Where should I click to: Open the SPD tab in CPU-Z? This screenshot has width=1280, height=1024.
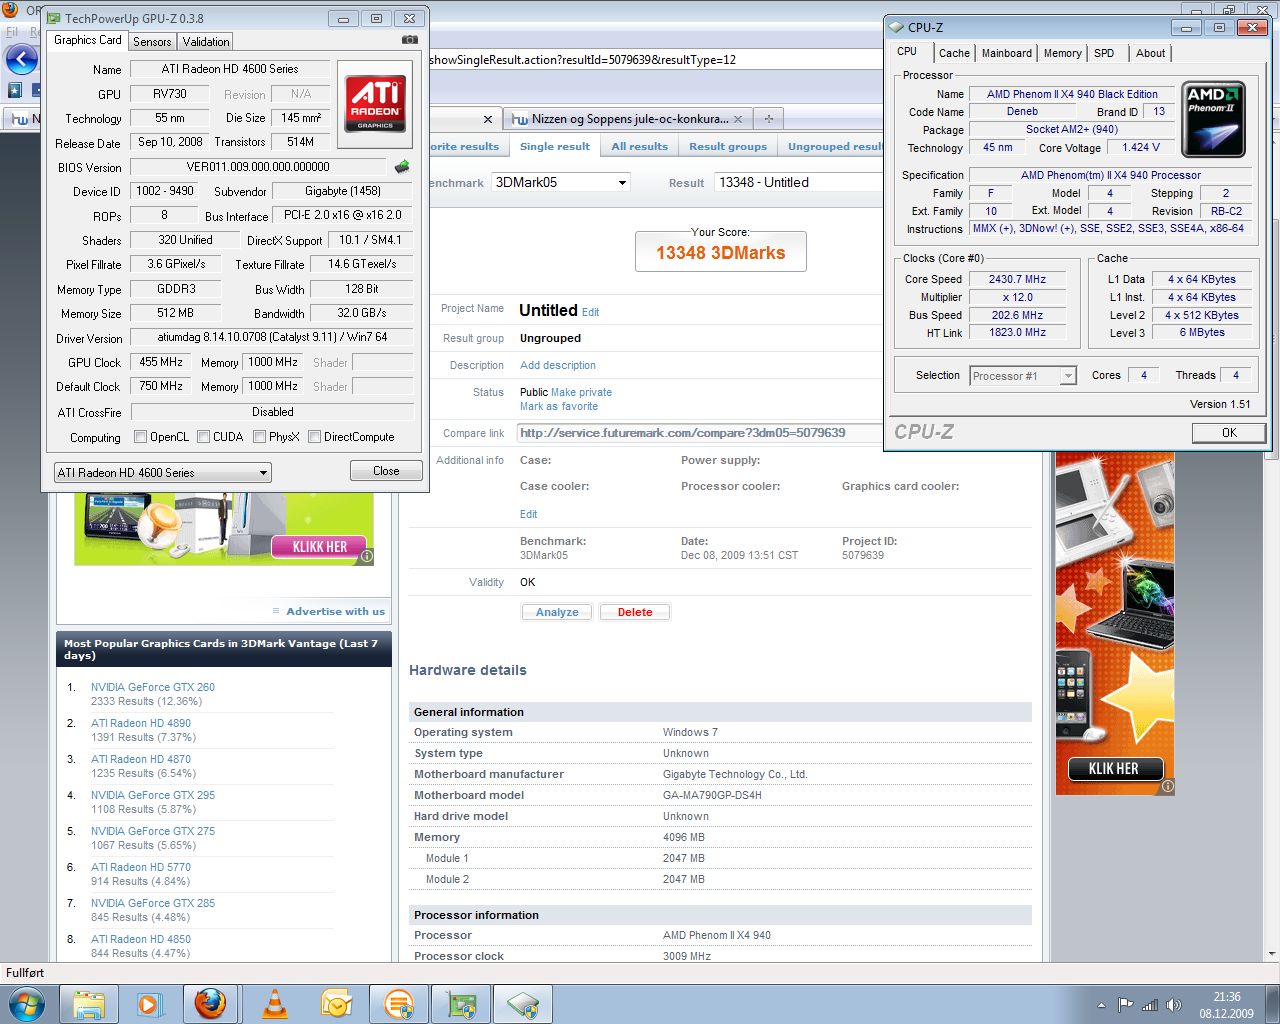1104,53
